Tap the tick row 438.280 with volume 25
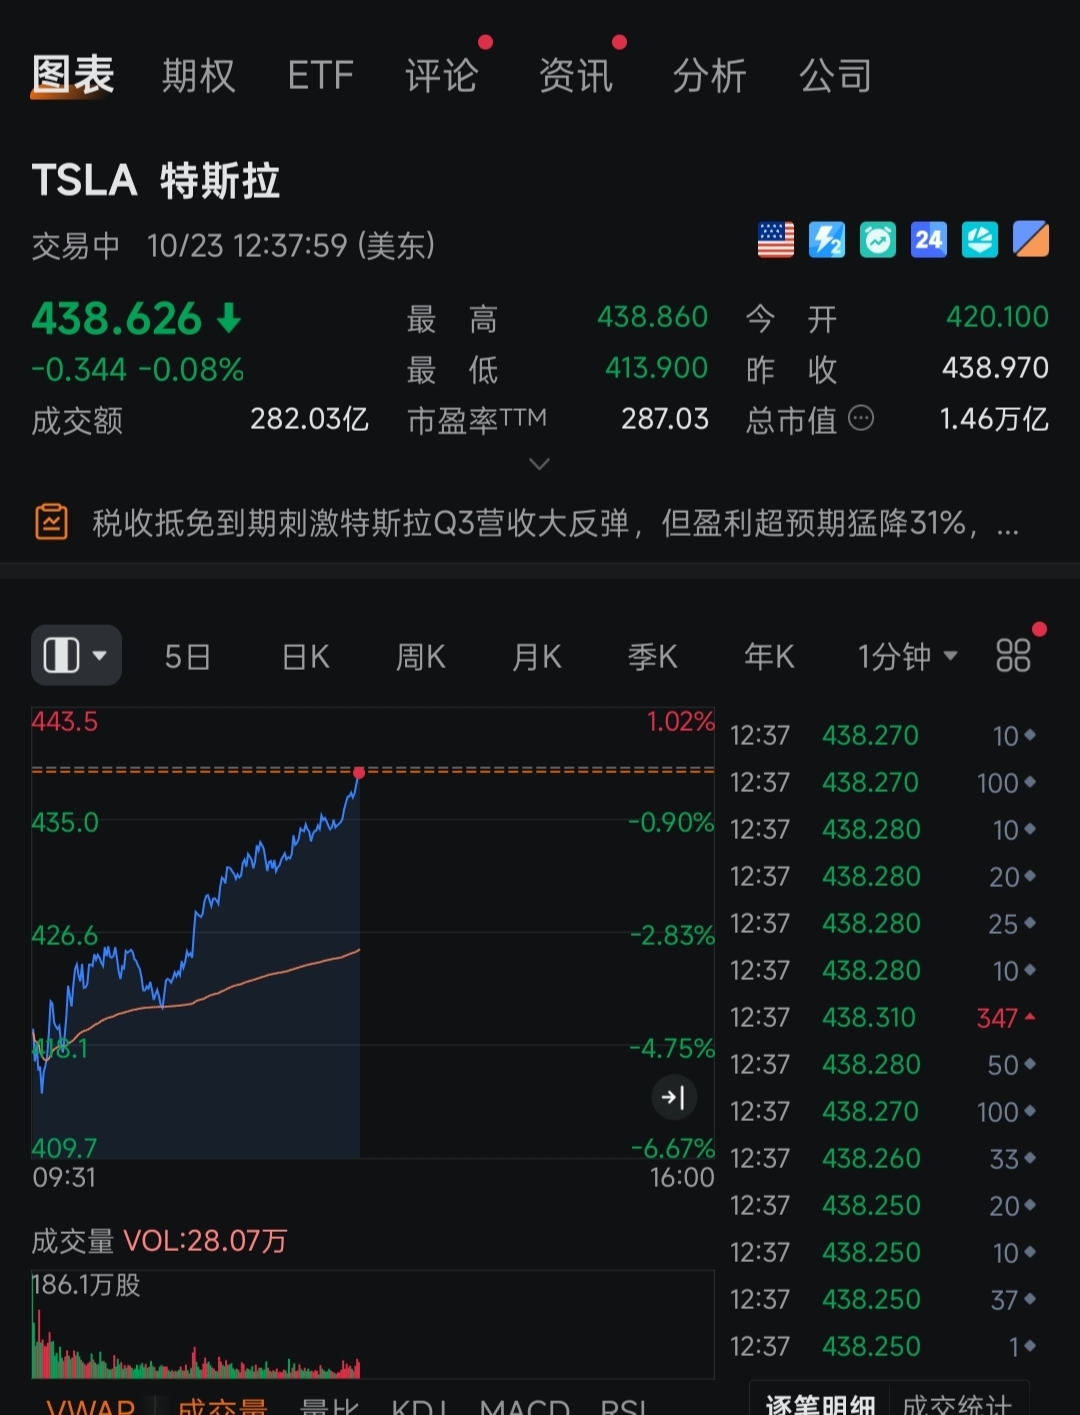The image size is (1080, 1415). pyautogui.click(x=883, y=923)
